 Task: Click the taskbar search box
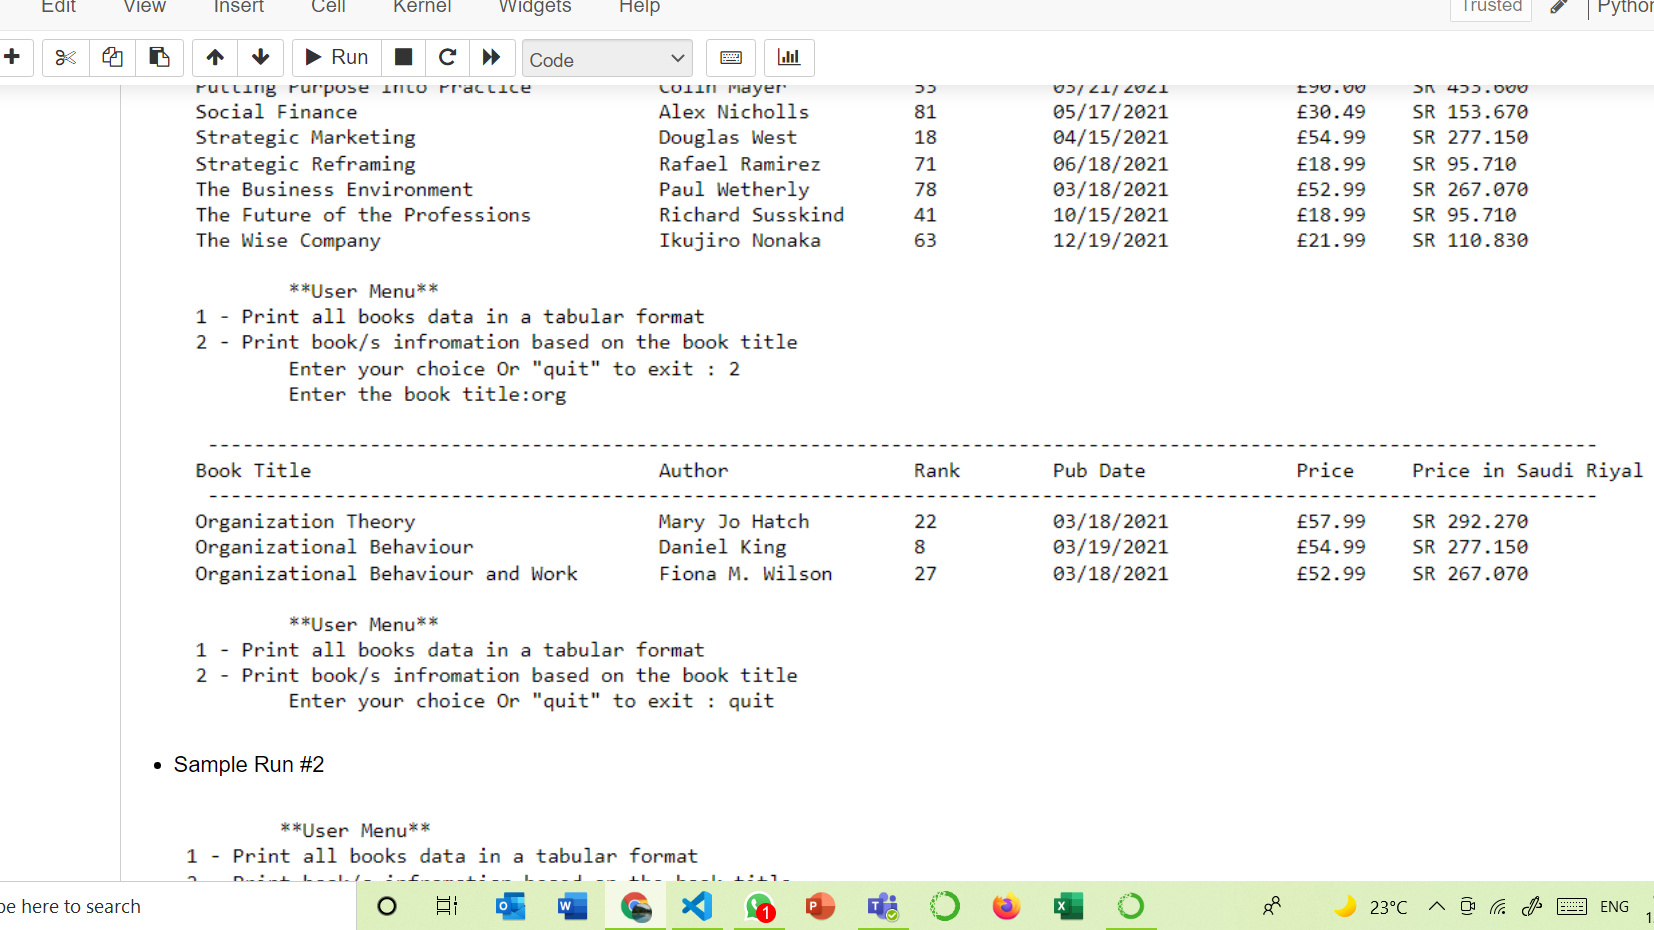(178, 906)
